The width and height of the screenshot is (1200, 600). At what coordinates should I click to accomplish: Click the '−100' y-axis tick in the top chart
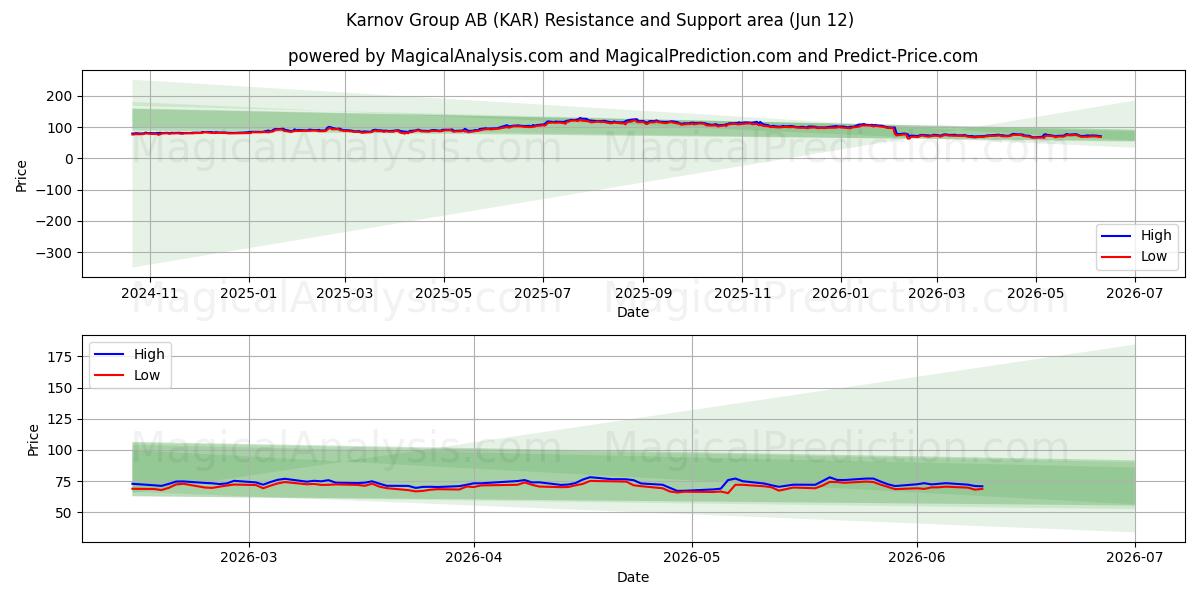[56, 190]
